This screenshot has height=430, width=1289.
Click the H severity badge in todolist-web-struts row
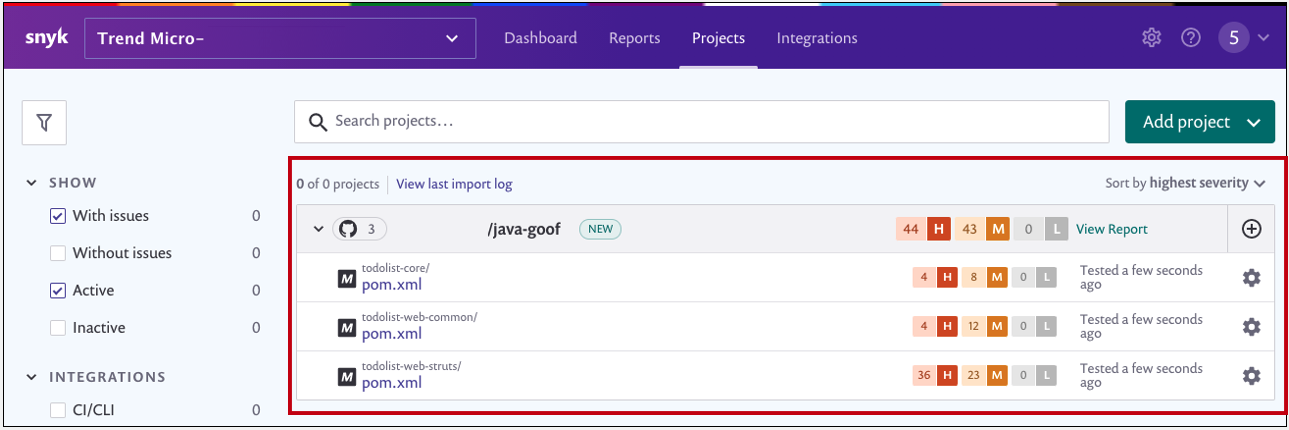pyautogui.click(x=946, y=375)
